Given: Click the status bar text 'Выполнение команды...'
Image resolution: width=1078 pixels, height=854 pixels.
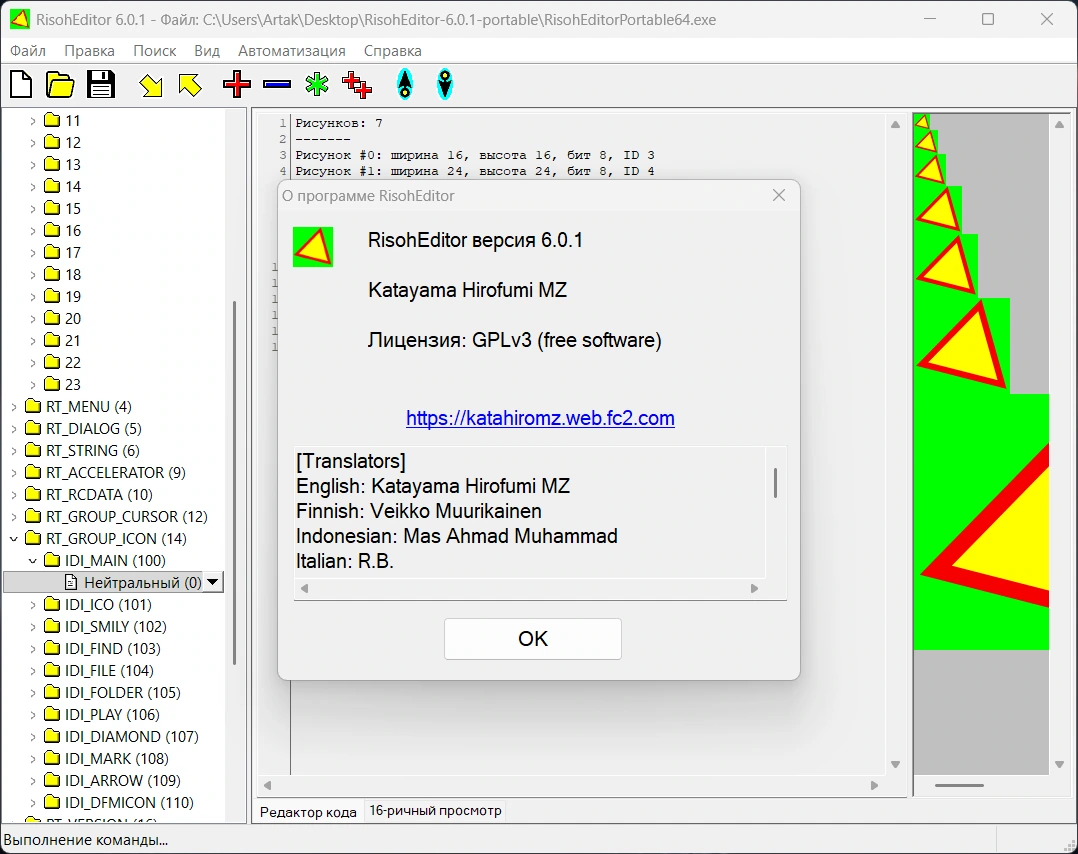Looking at the screenshot, I should point(86,840).
